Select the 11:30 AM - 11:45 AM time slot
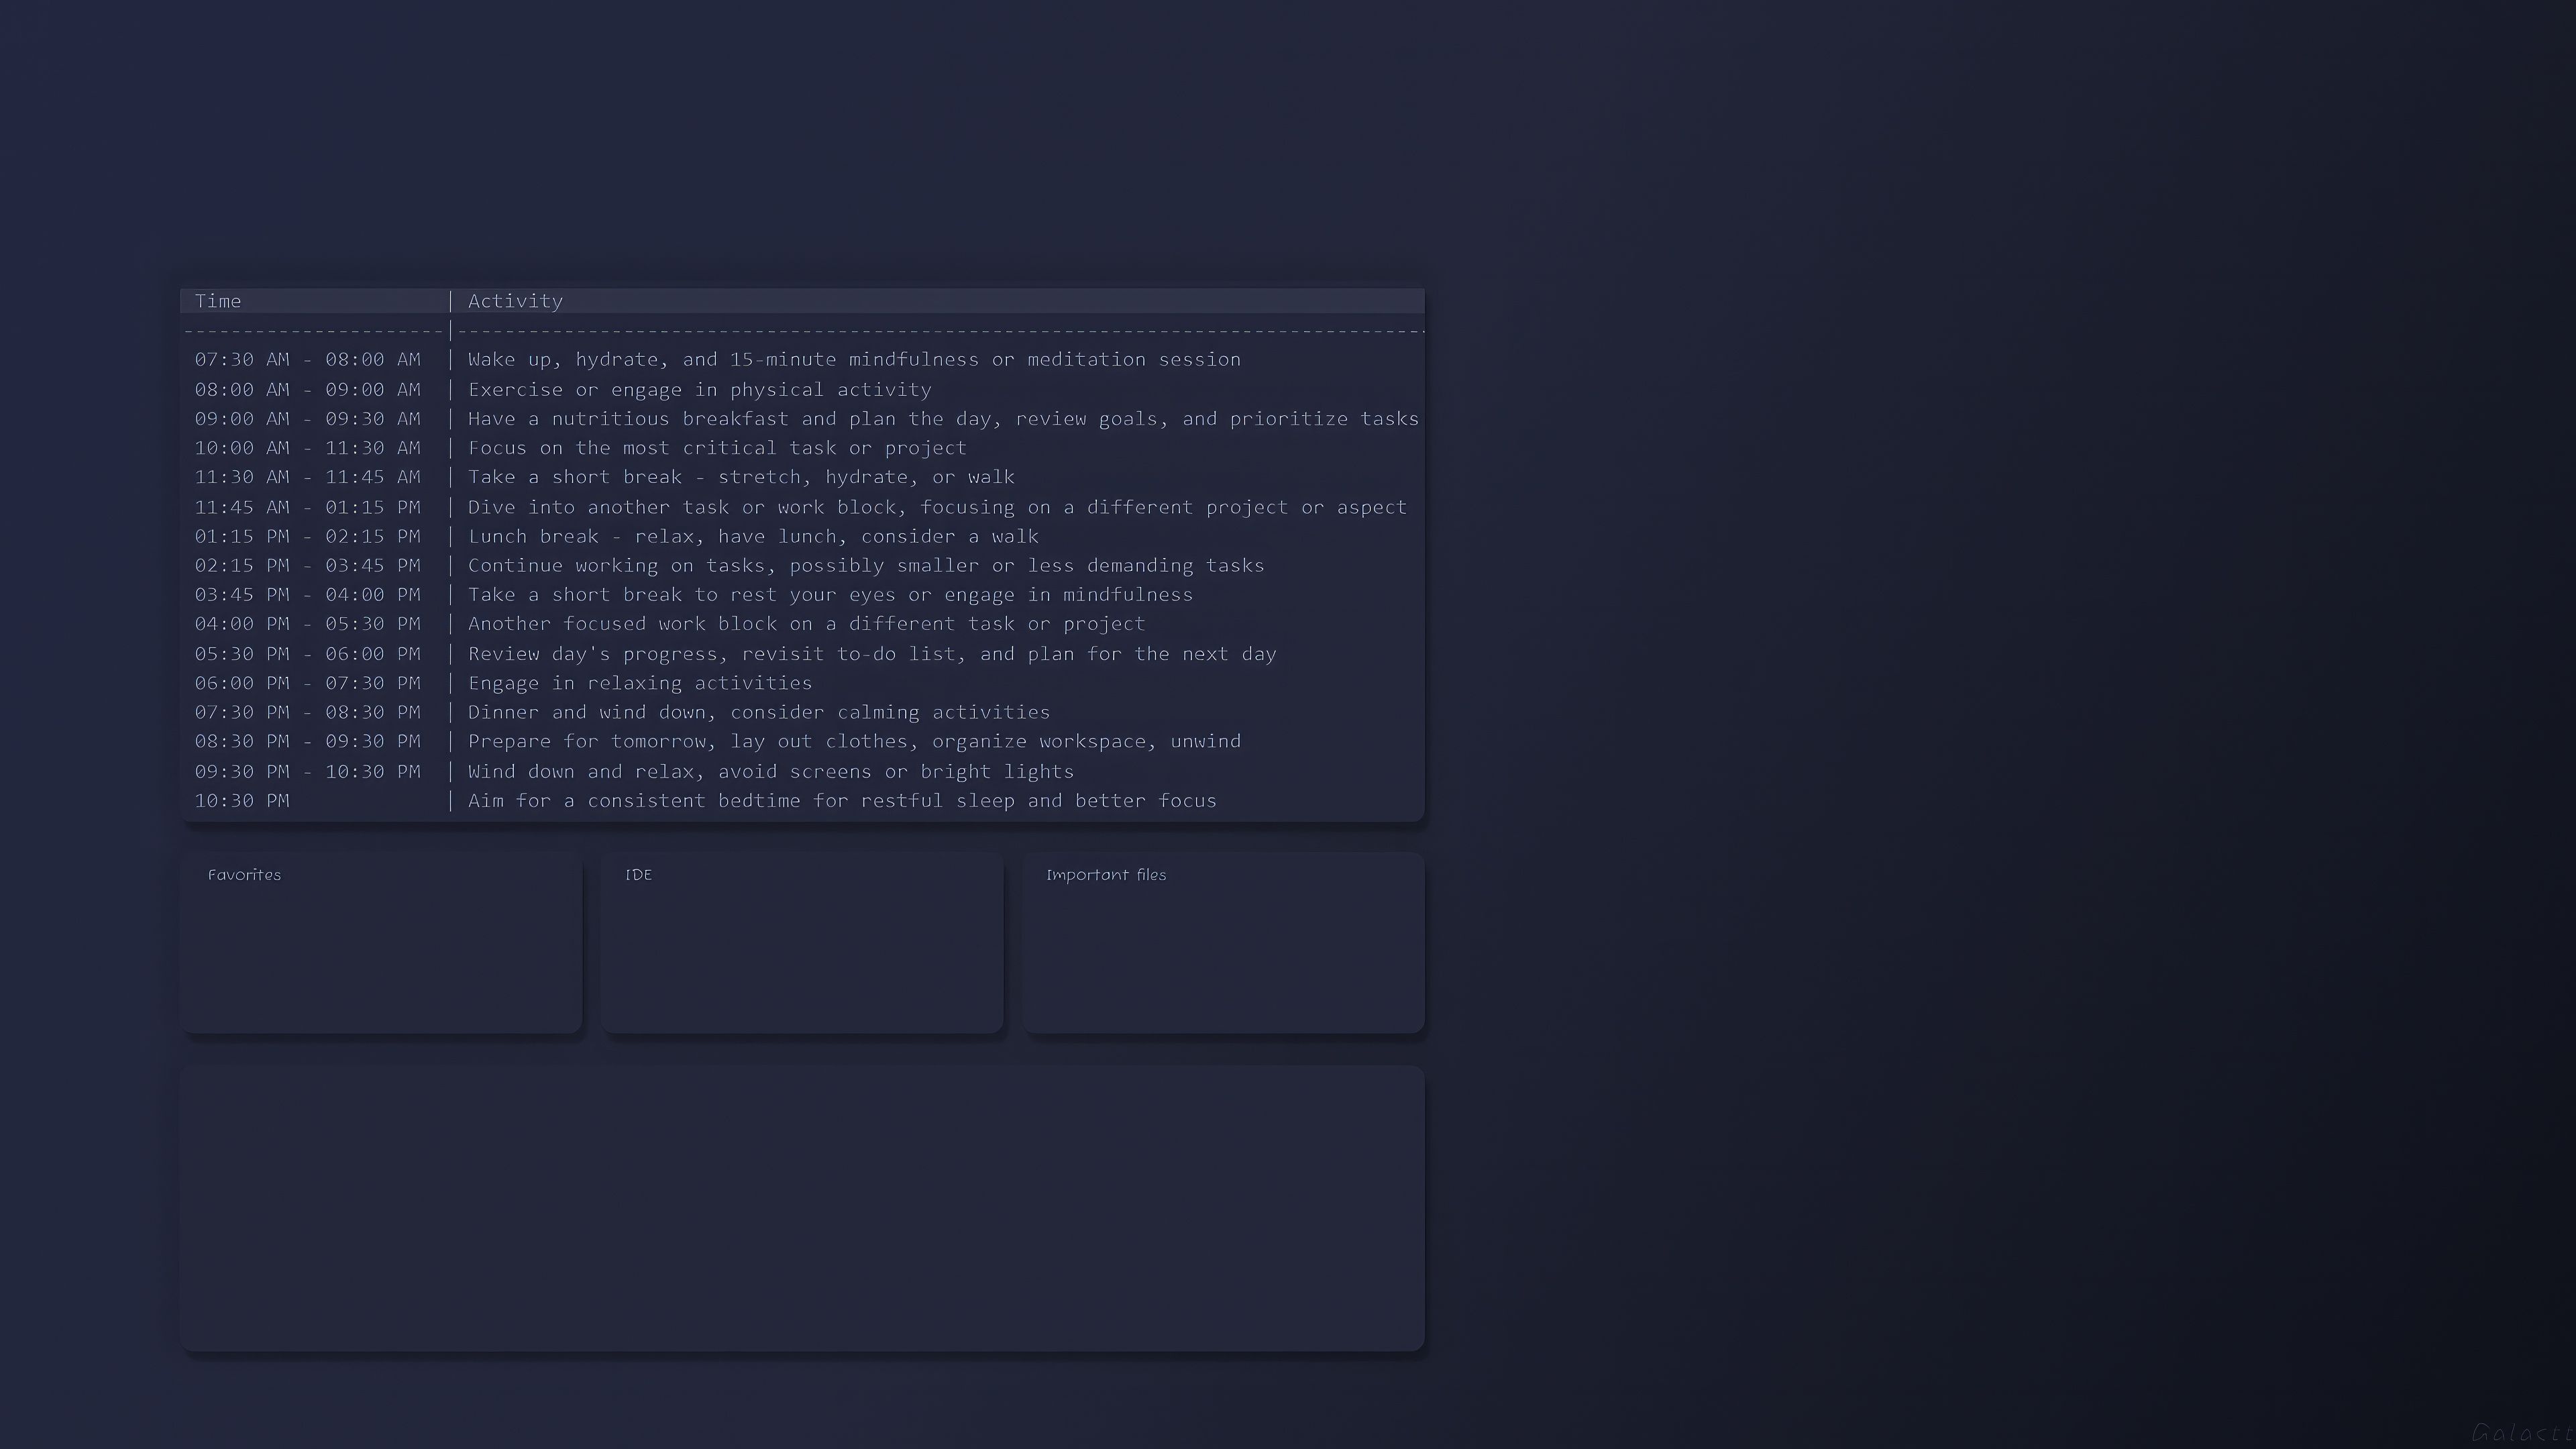 (308, 477)
